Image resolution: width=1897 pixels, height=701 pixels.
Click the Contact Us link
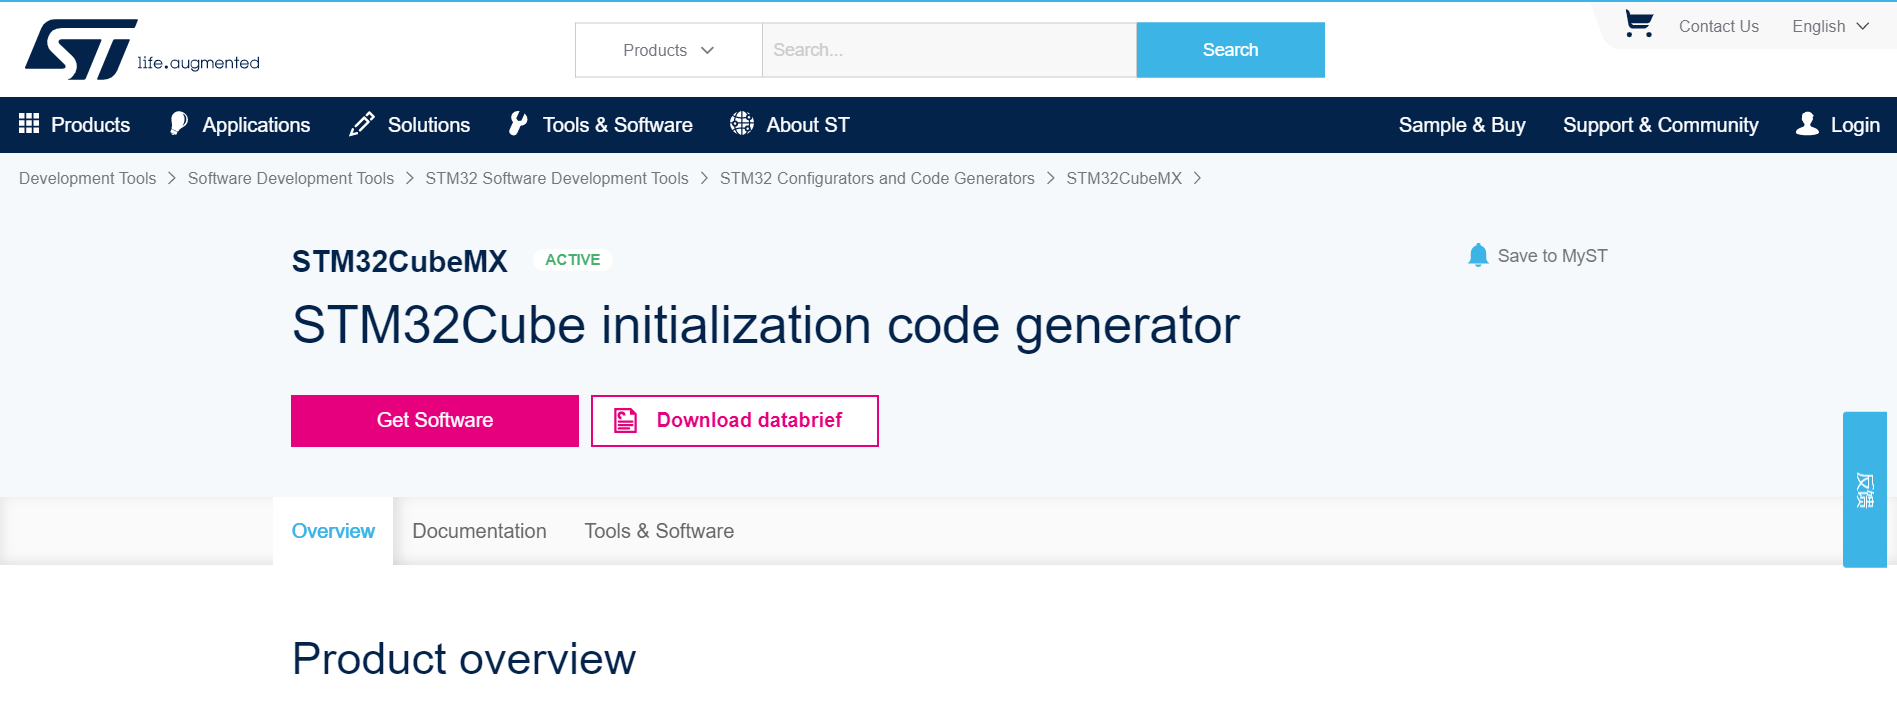point(1718,26)
